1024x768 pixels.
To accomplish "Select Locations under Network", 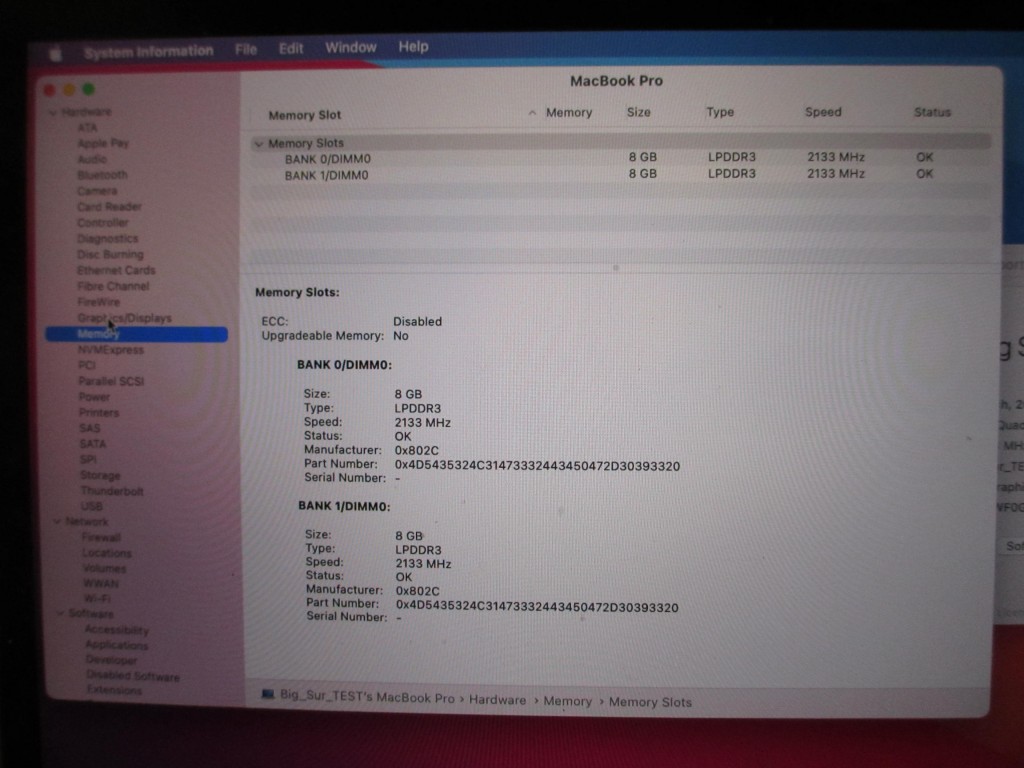I will point(107,553).
